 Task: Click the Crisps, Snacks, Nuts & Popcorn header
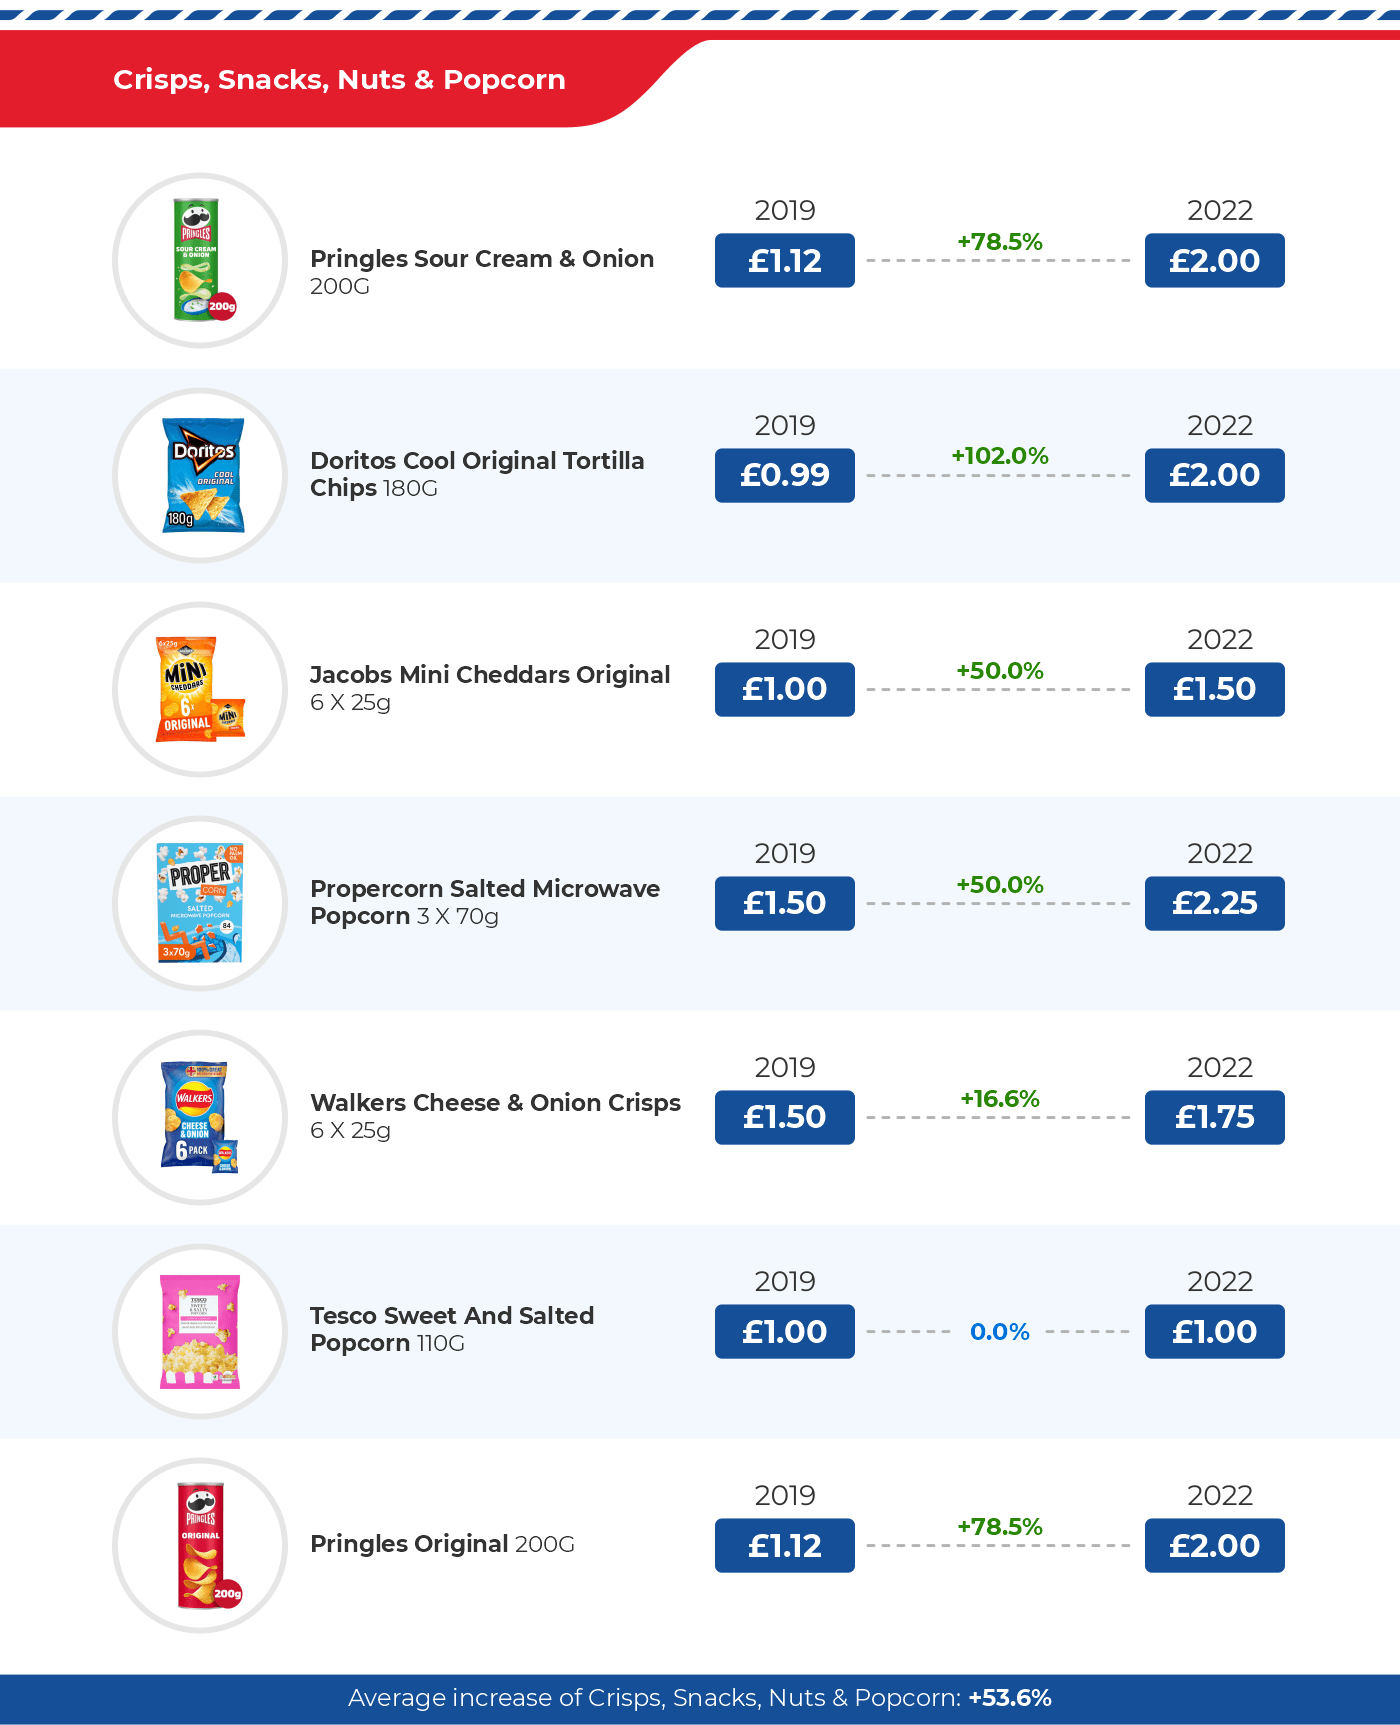(339, 80)
